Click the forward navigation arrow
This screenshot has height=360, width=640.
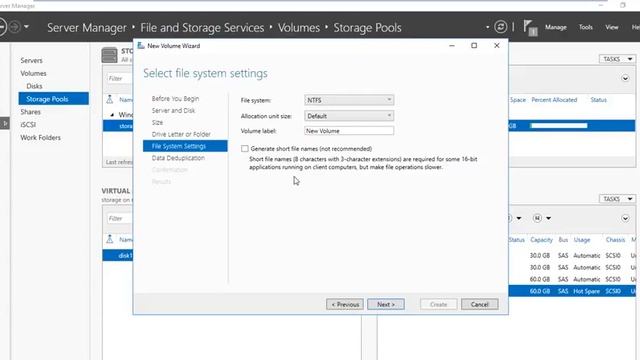tap(14, 27)
